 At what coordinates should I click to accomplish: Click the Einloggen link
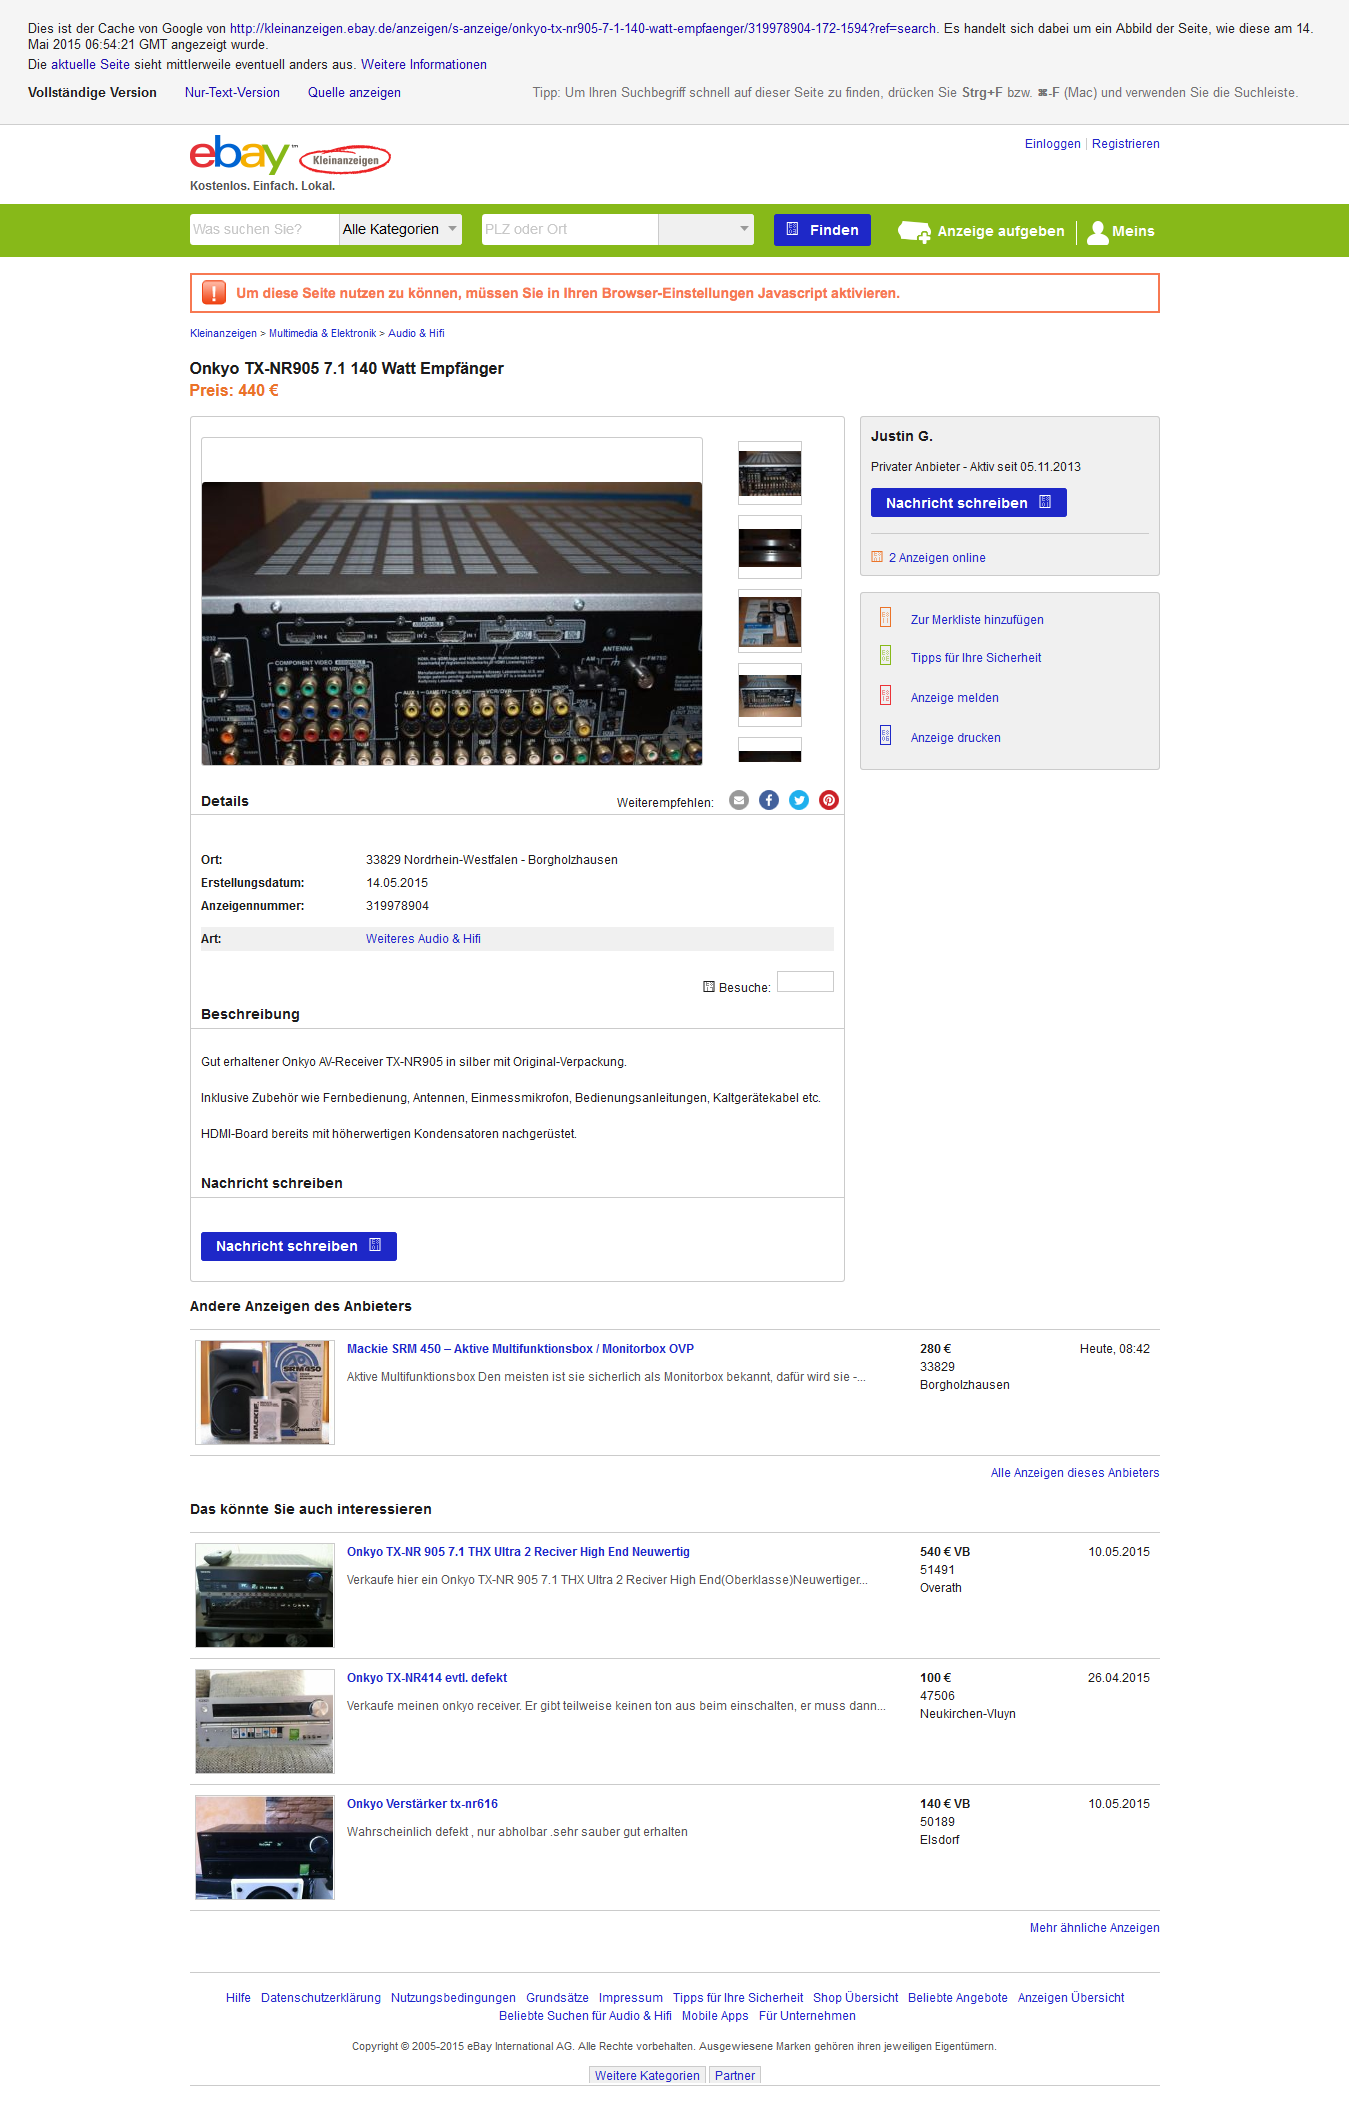pos(1052,144)
